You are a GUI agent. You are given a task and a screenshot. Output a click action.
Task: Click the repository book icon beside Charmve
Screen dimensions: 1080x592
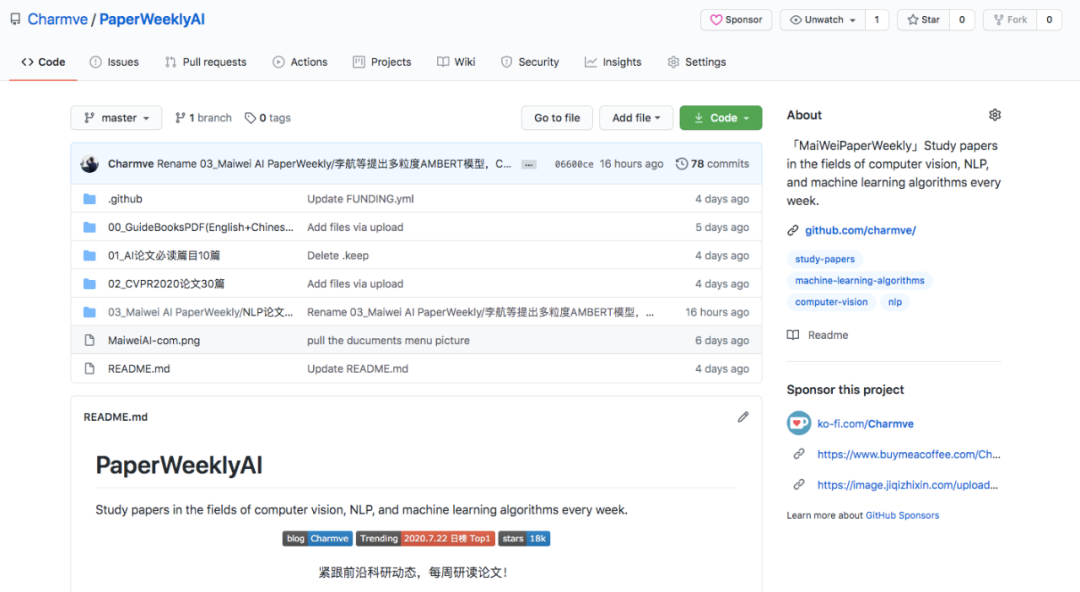click(x=15, y=19)
